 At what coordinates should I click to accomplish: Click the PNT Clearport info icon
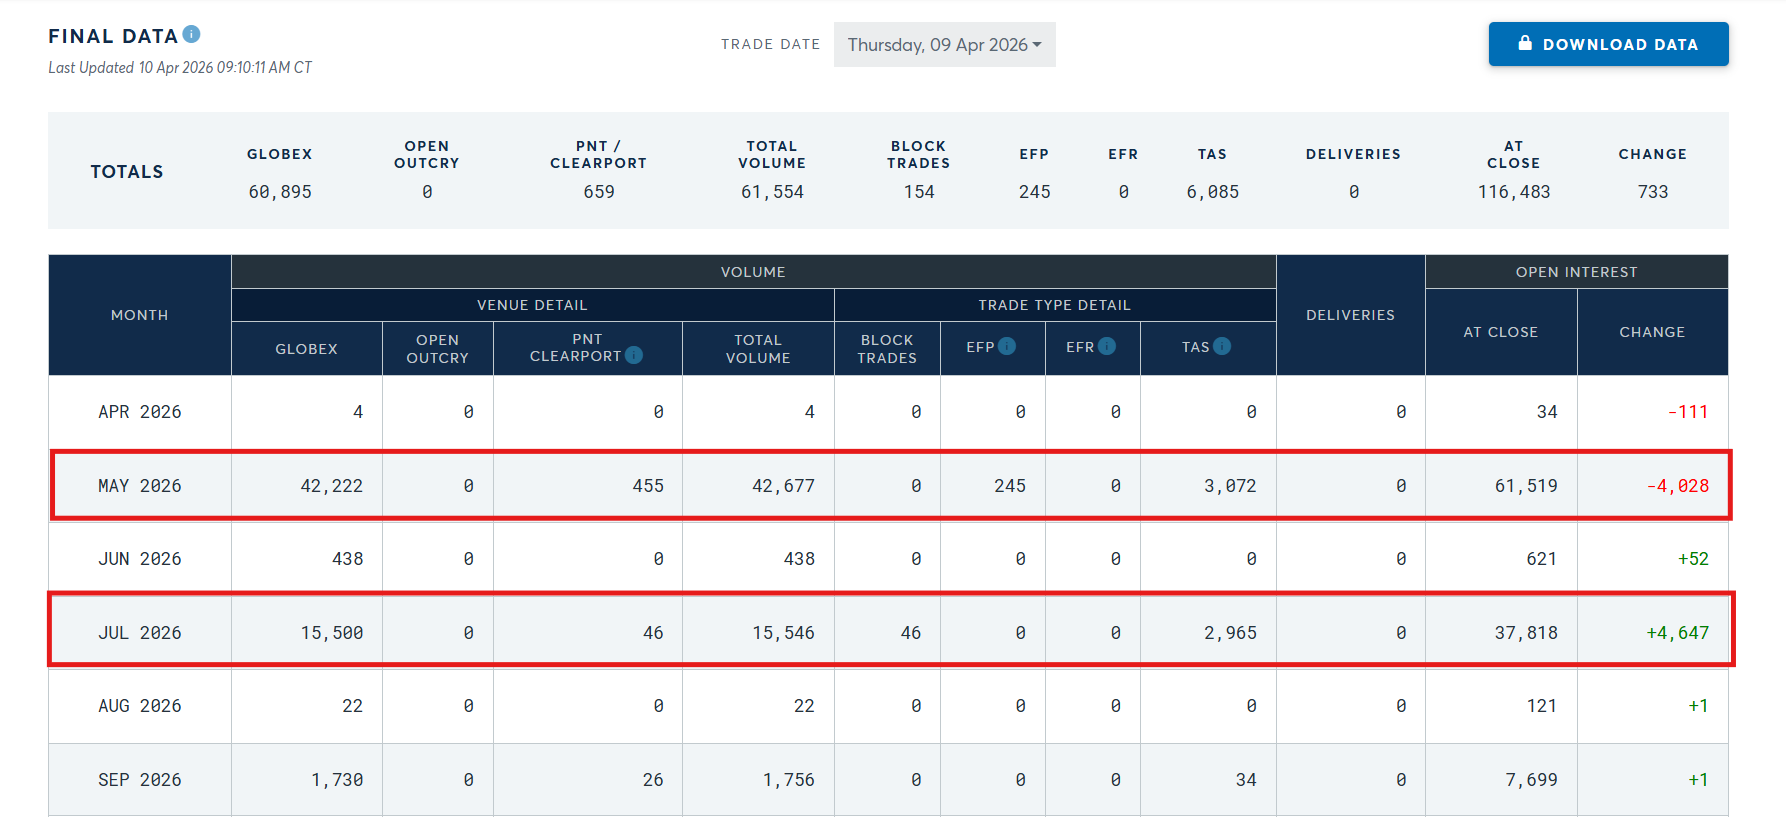coord(634,355)
